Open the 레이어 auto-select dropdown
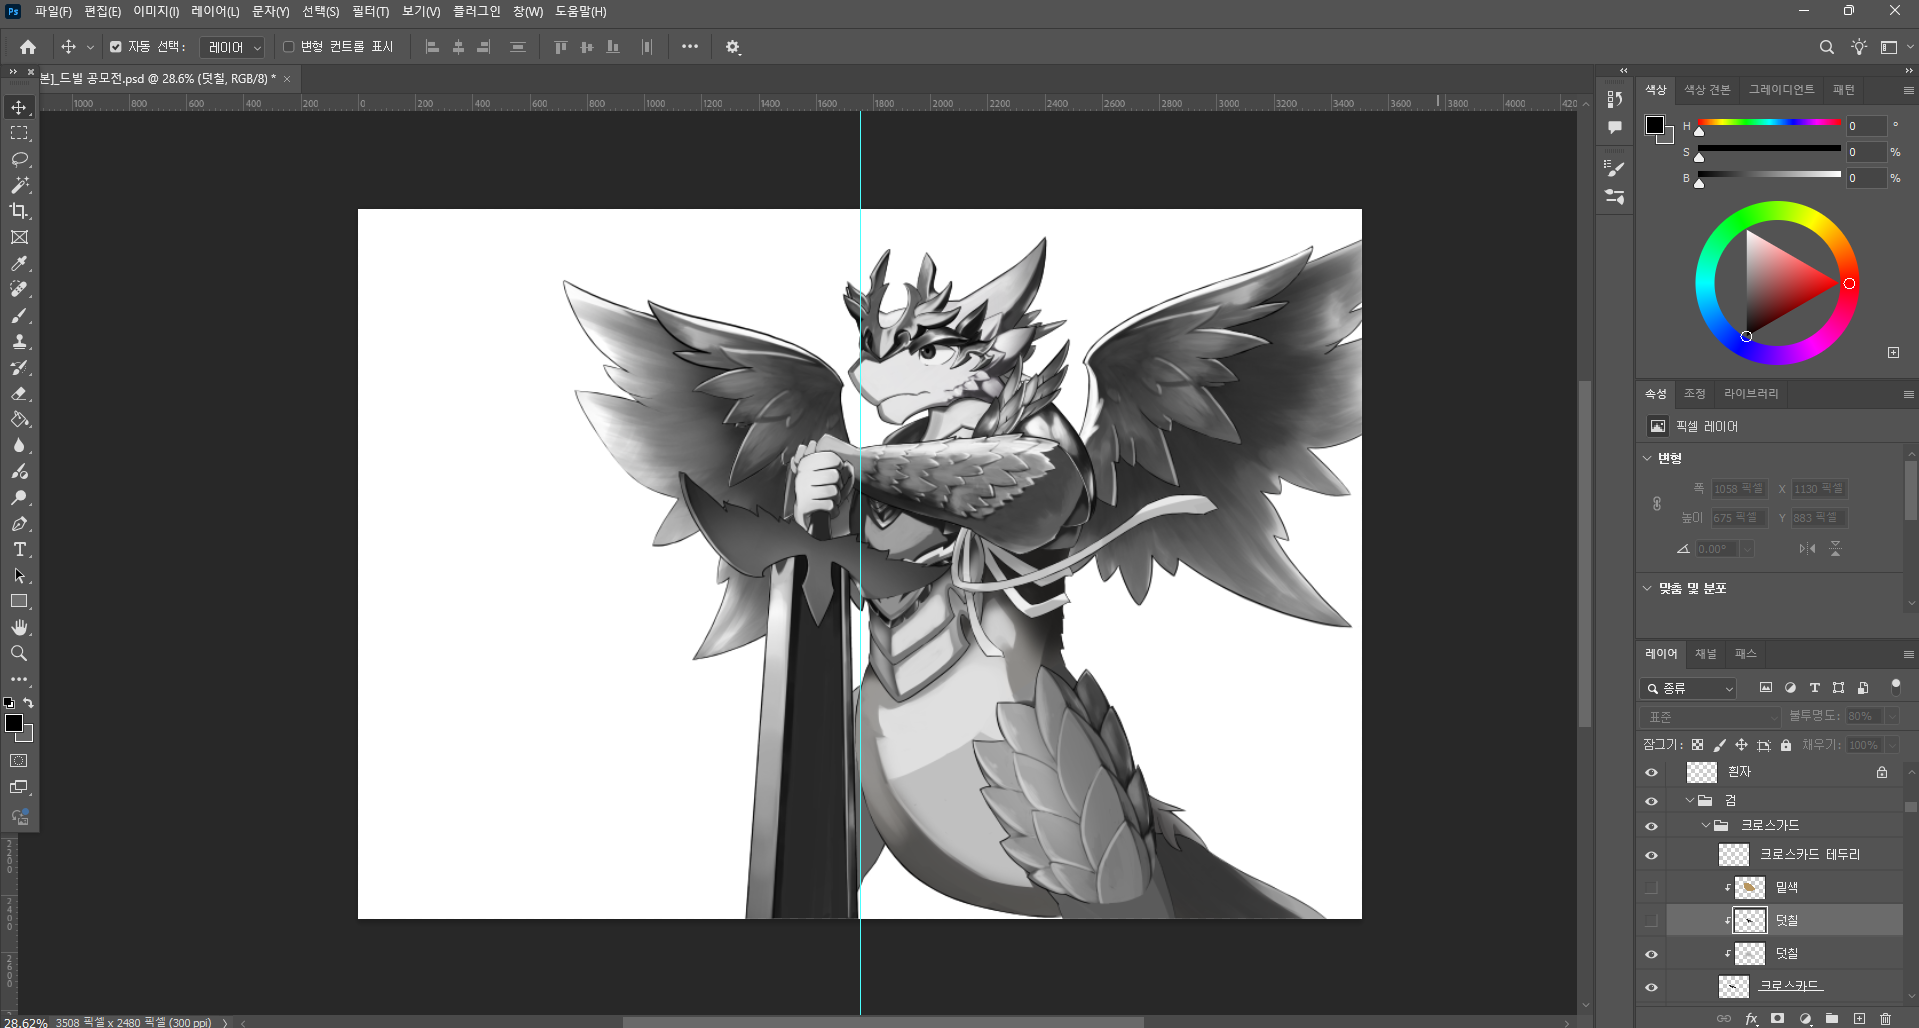This screenshot has height=1028, width=1919. pyautogui.click(x=231, y=47)
